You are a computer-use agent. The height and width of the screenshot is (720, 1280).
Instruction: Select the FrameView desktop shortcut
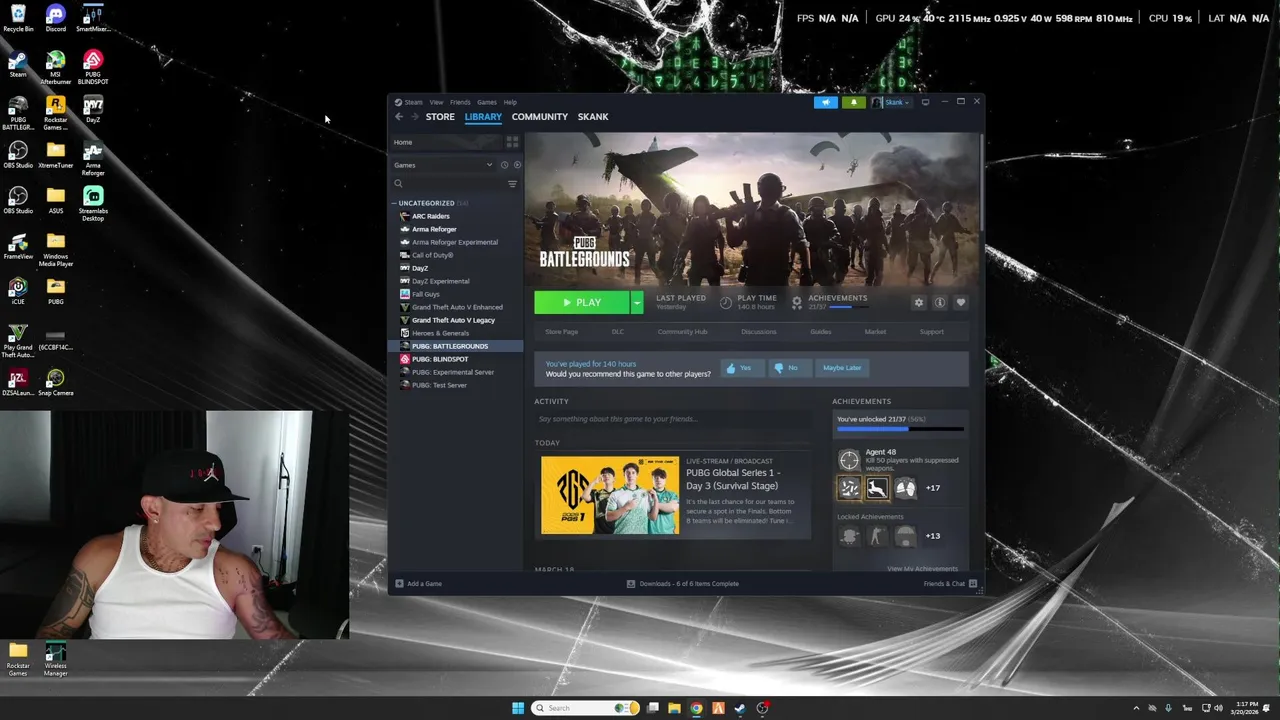click(x=18, y=246)
